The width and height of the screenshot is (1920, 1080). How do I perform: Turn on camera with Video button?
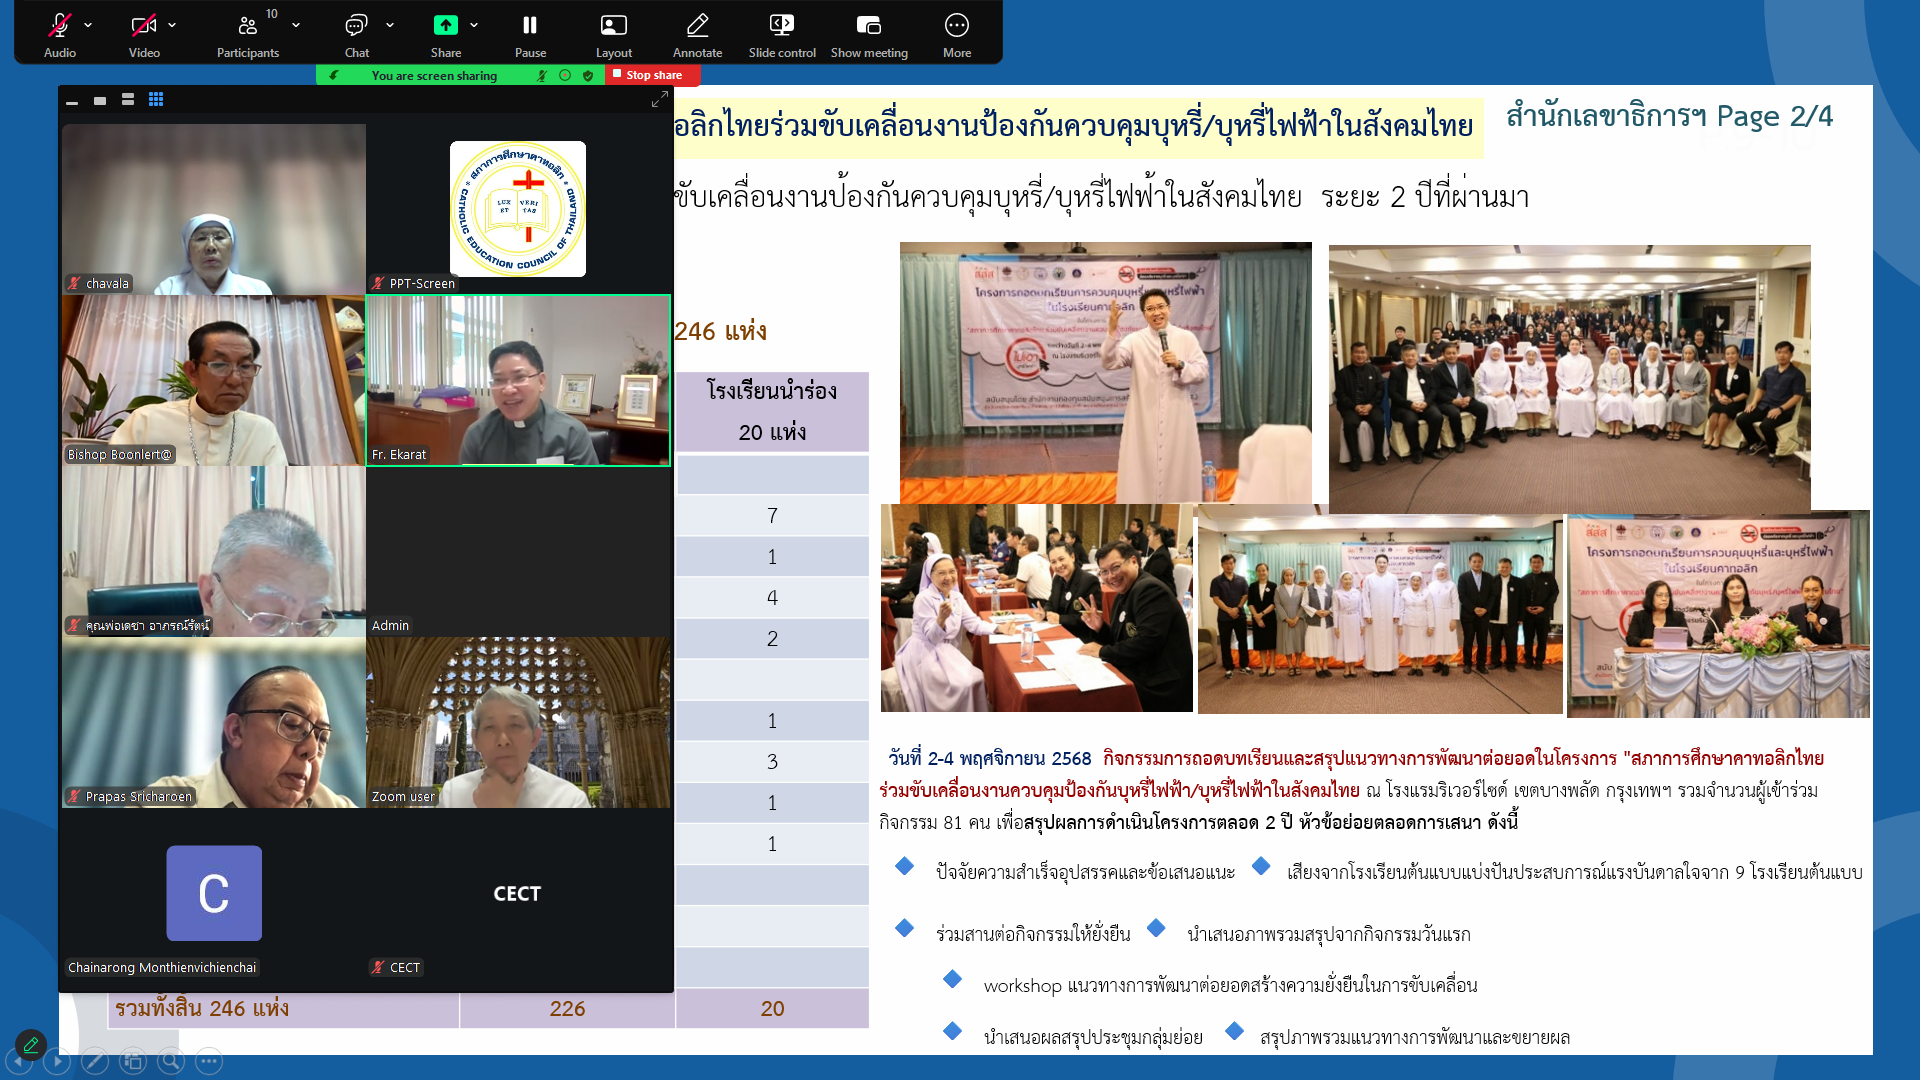144,27
